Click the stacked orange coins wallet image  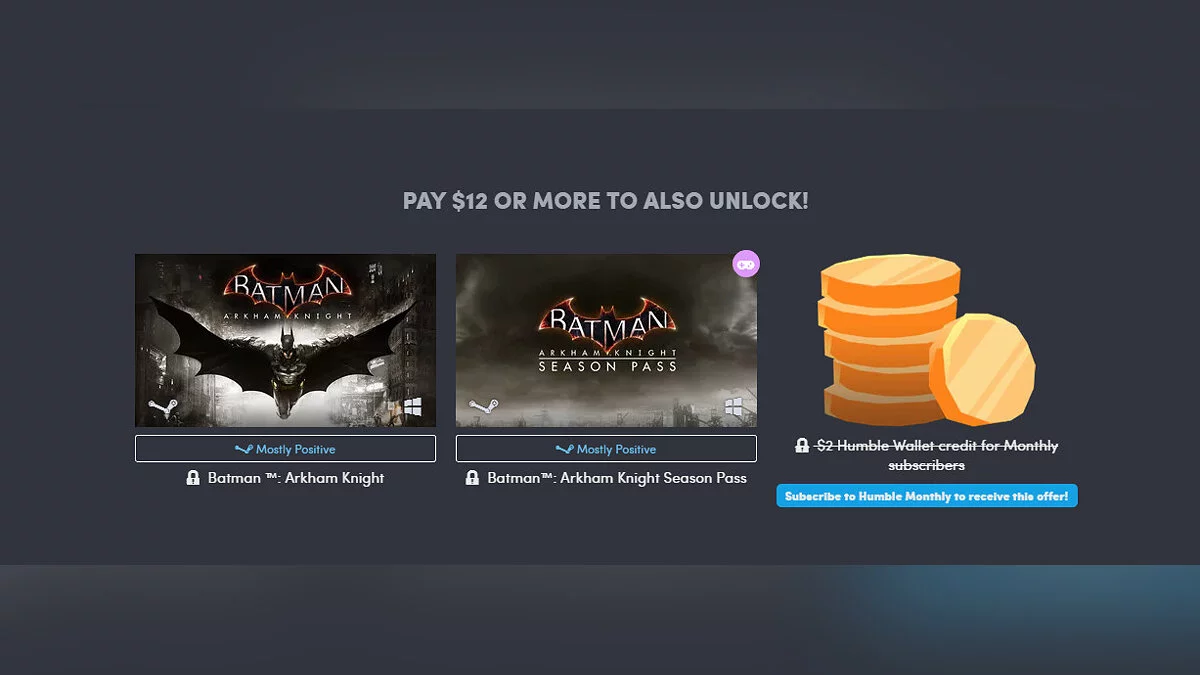[x=927, y=340]
